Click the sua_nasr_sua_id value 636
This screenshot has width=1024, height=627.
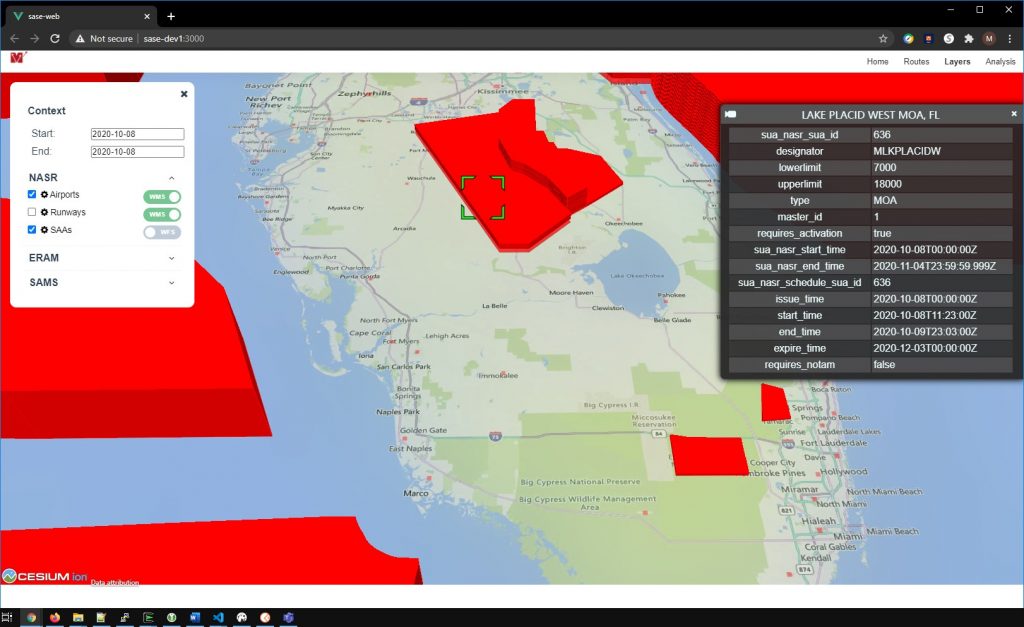click(882, 135)
